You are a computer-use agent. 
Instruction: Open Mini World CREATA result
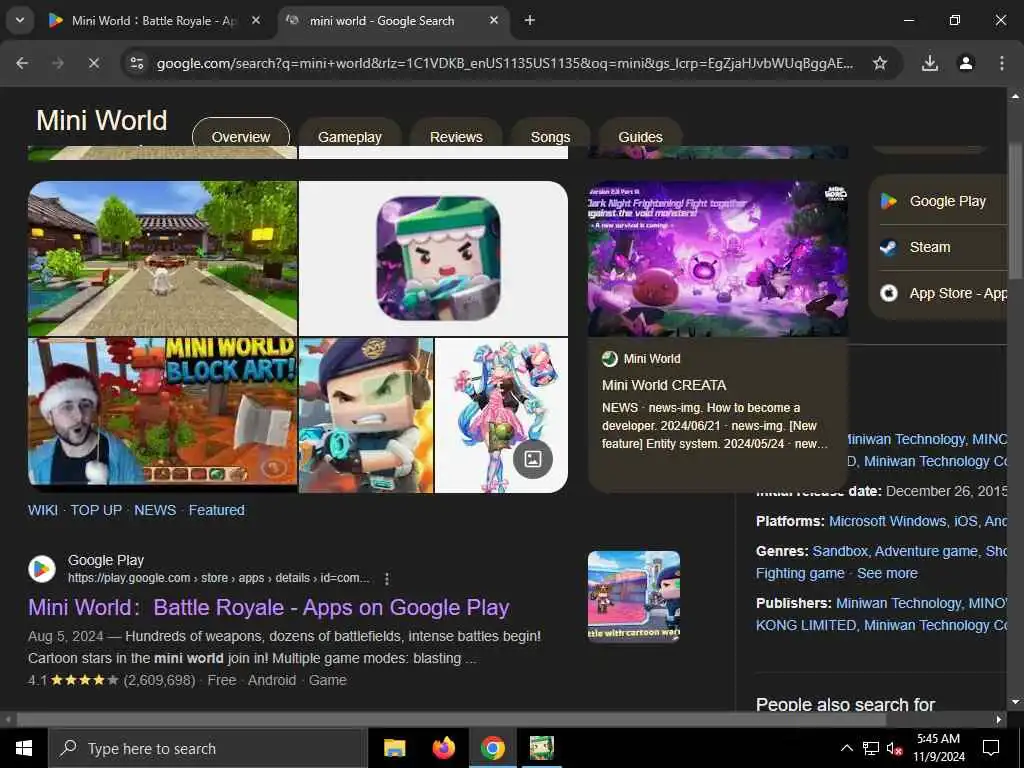coord(664,385)
